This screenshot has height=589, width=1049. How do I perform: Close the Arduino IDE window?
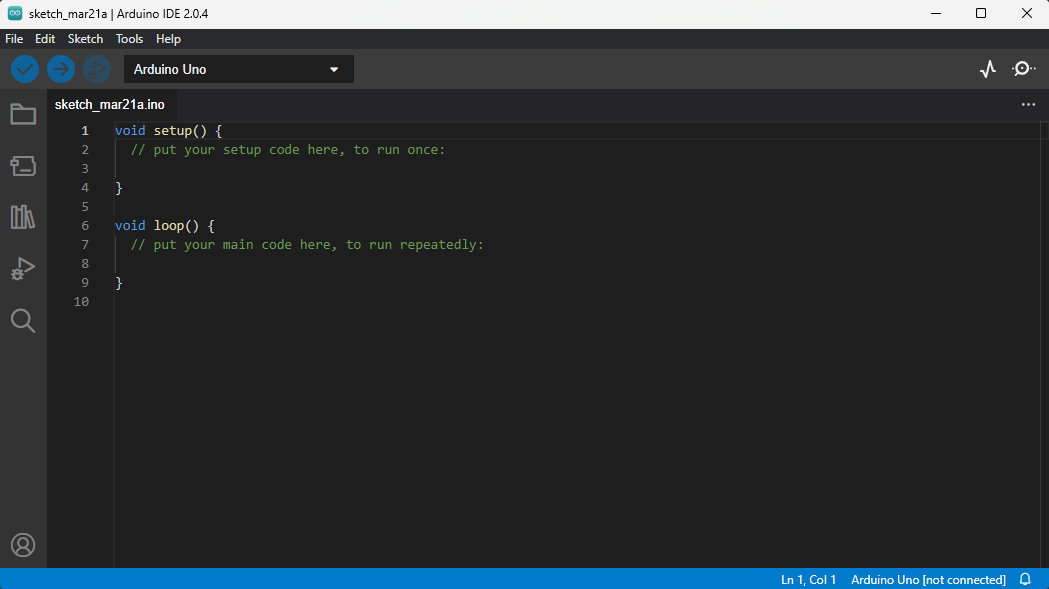coord(1026,13)
